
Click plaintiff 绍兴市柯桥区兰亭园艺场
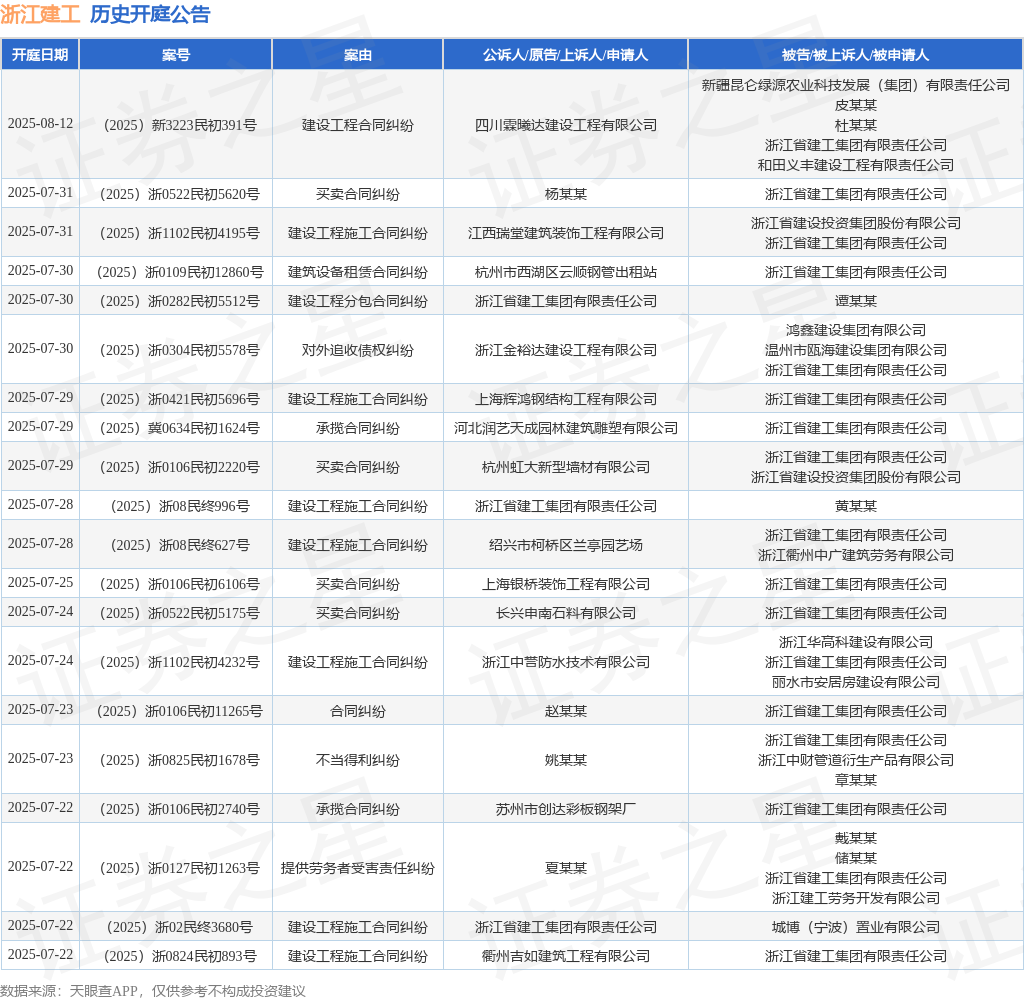(x=566, y=545)
